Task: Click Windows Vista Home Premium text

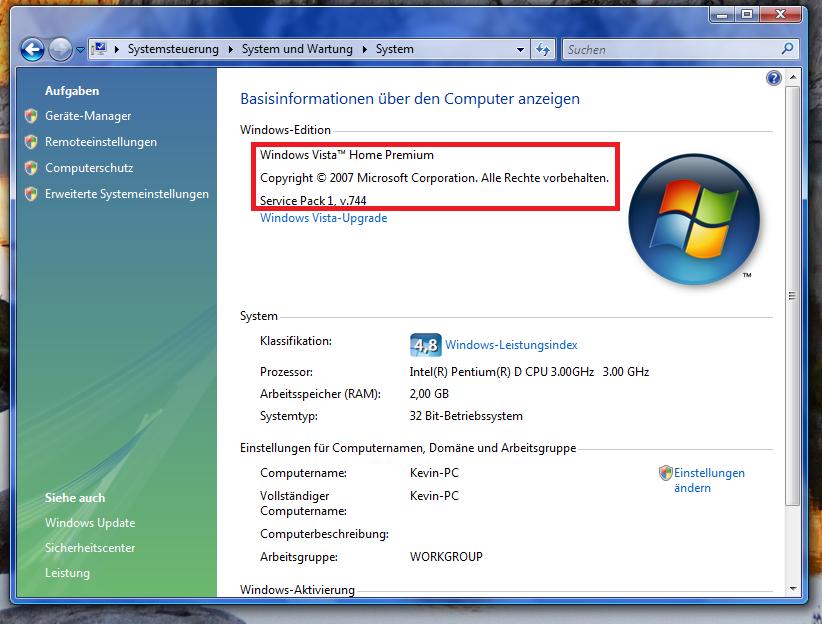Action: (x=347, y=155)
